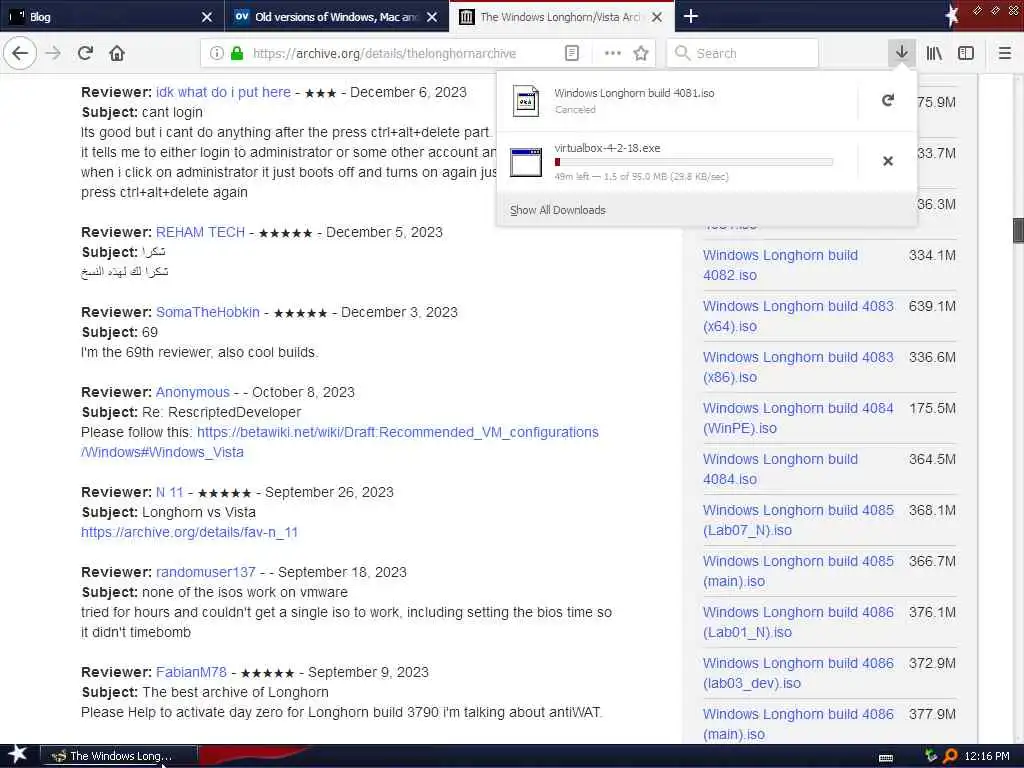This screenshot has width=1024, height=768.
Task: Bookmark this page with the star
Action: coord(641,54)
